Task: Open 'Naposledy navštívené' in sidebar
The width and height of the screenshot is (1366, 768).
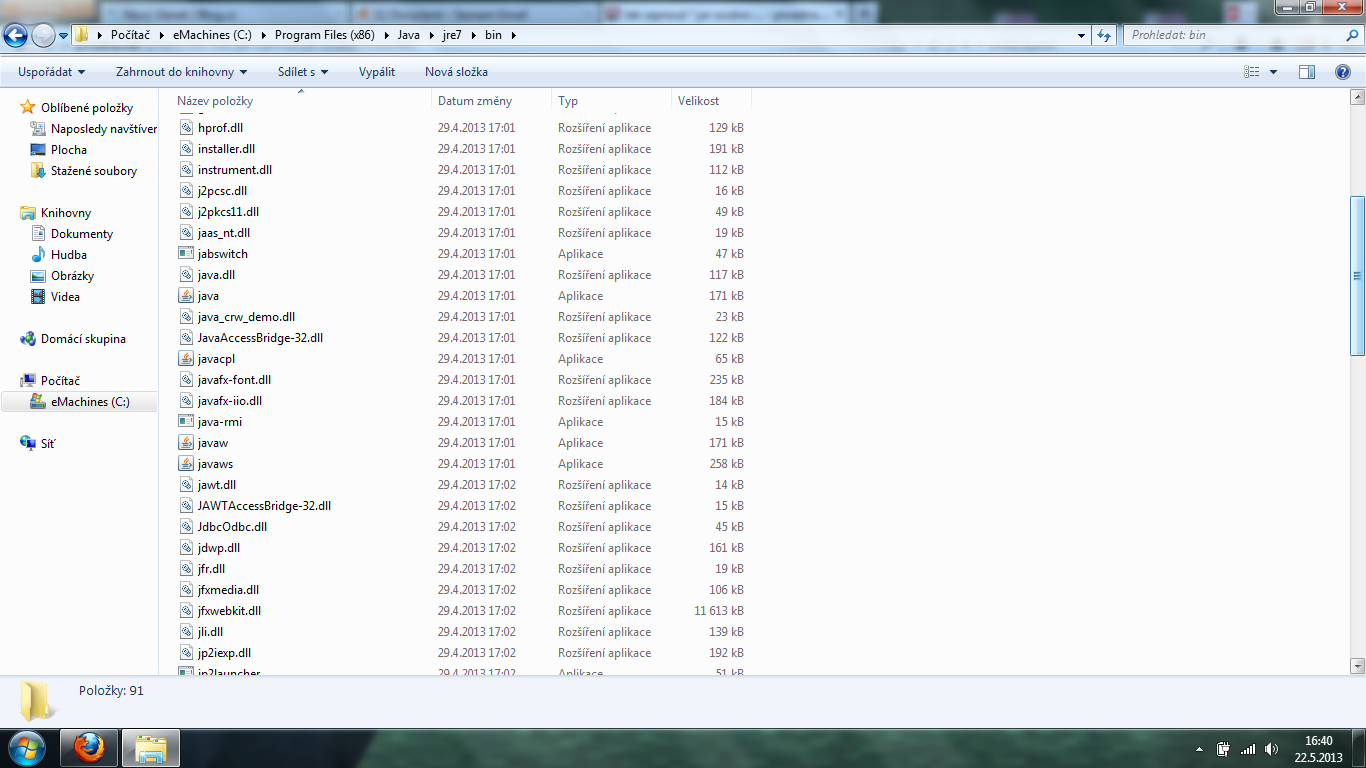Action: point(104,129)
